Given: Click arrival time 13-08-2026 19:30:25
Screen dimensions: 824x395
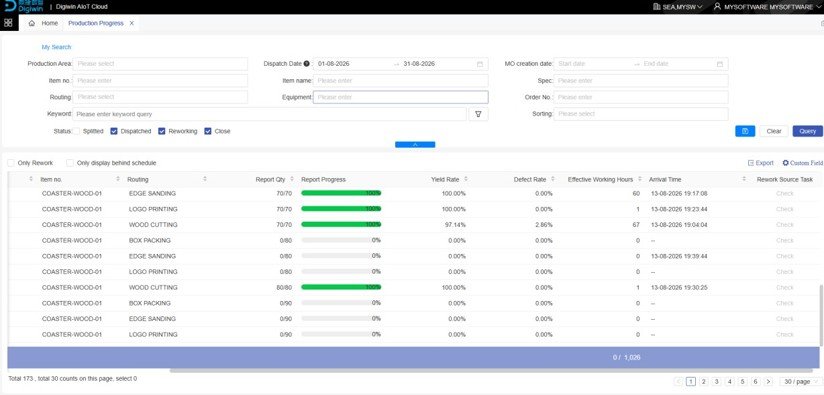Looking at the screenshot, I should [678, 288].
